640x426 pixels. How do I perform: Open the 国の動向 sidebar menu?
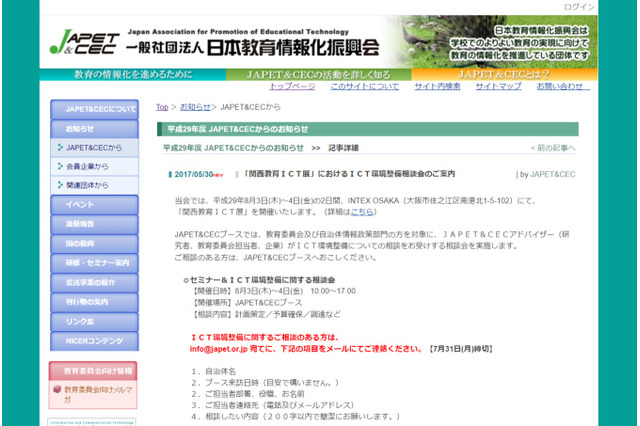(94, 244)
